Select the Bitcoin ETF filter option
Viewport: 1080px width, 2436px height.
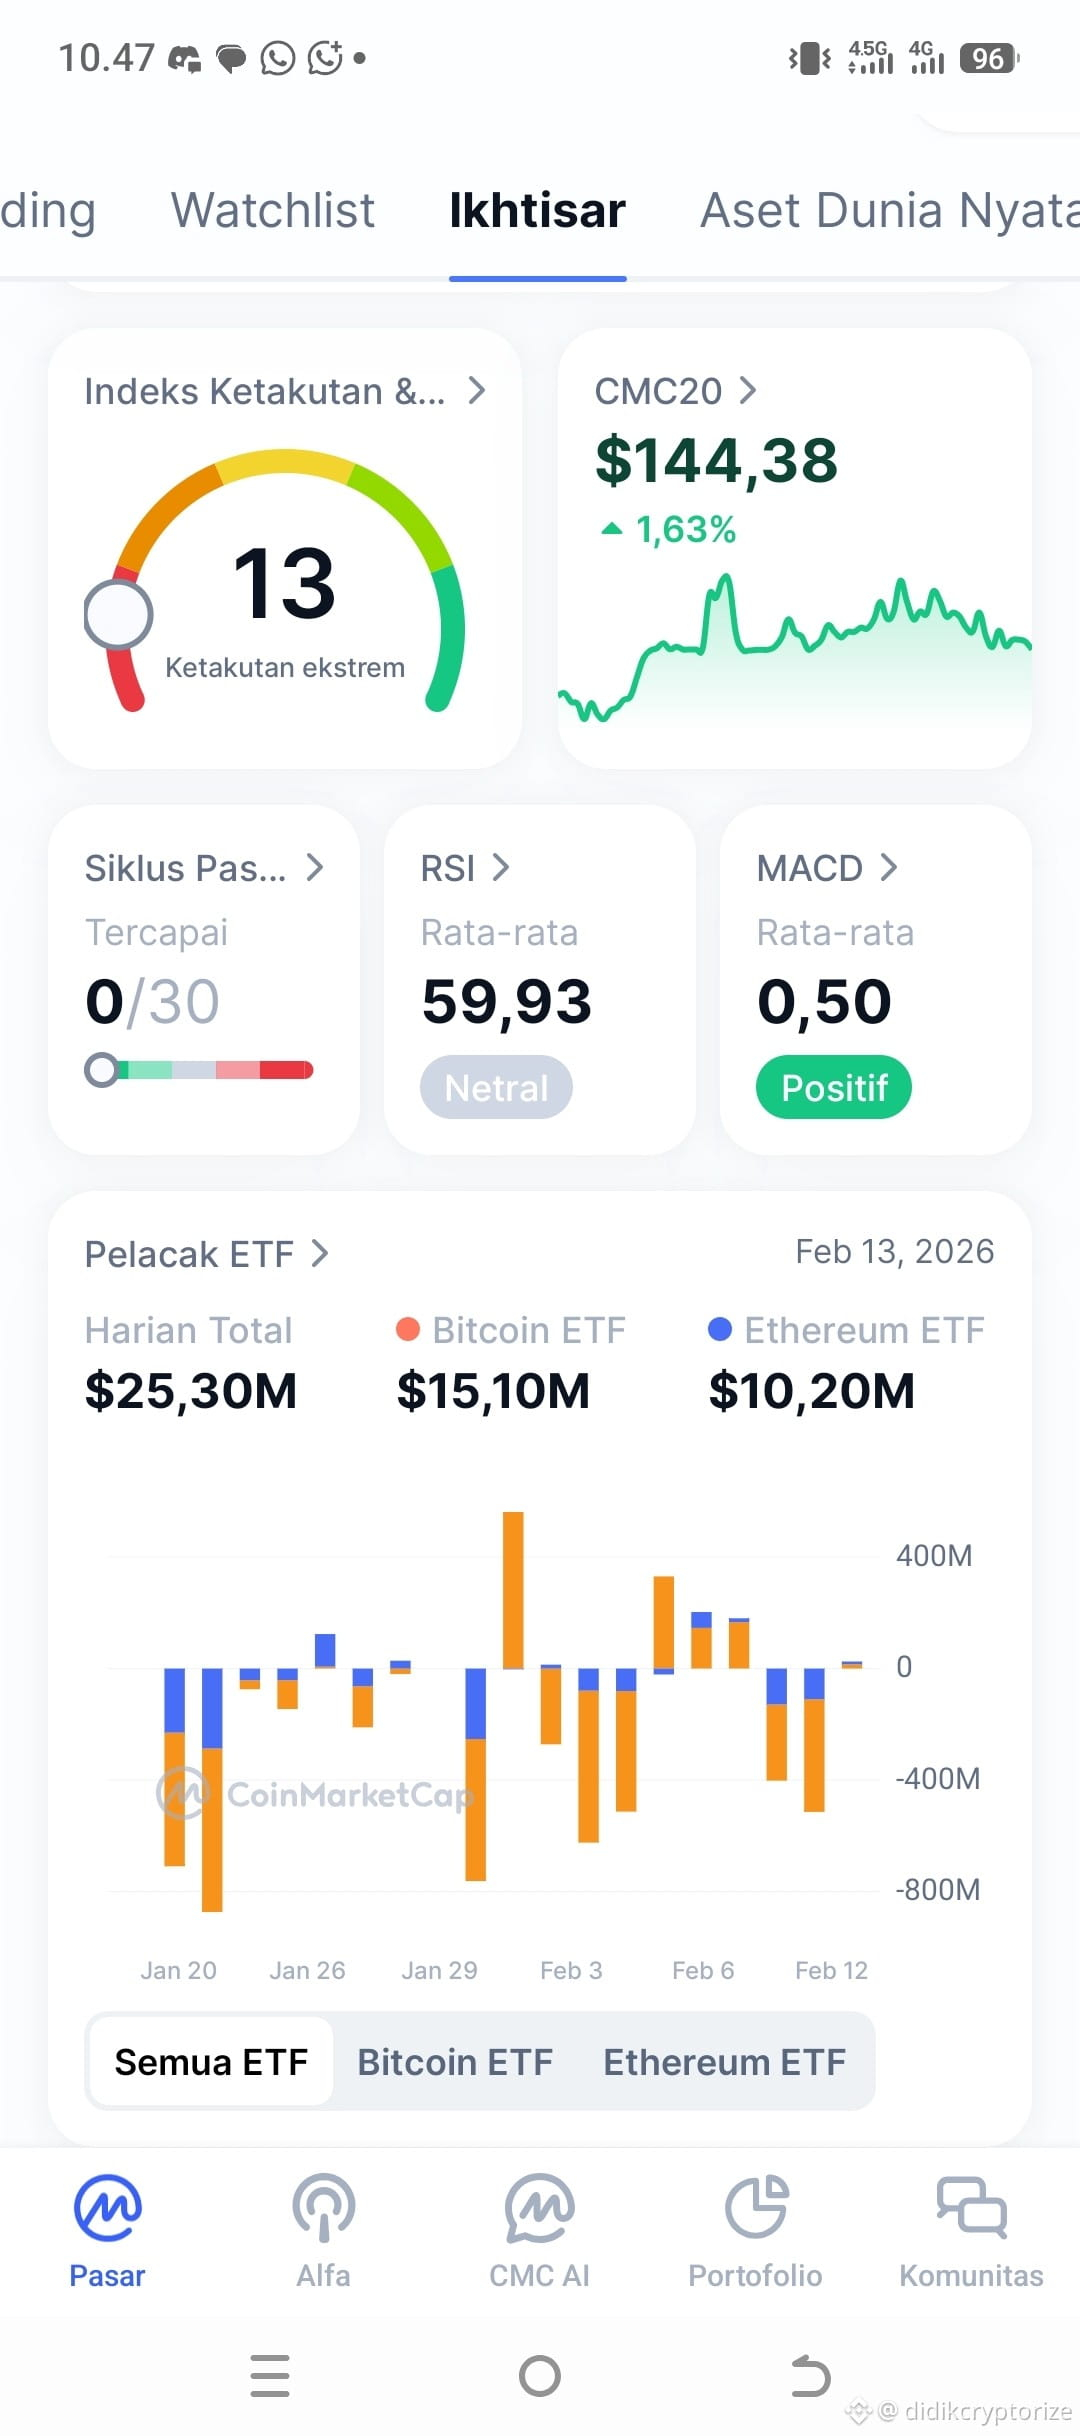point(455,2061)
